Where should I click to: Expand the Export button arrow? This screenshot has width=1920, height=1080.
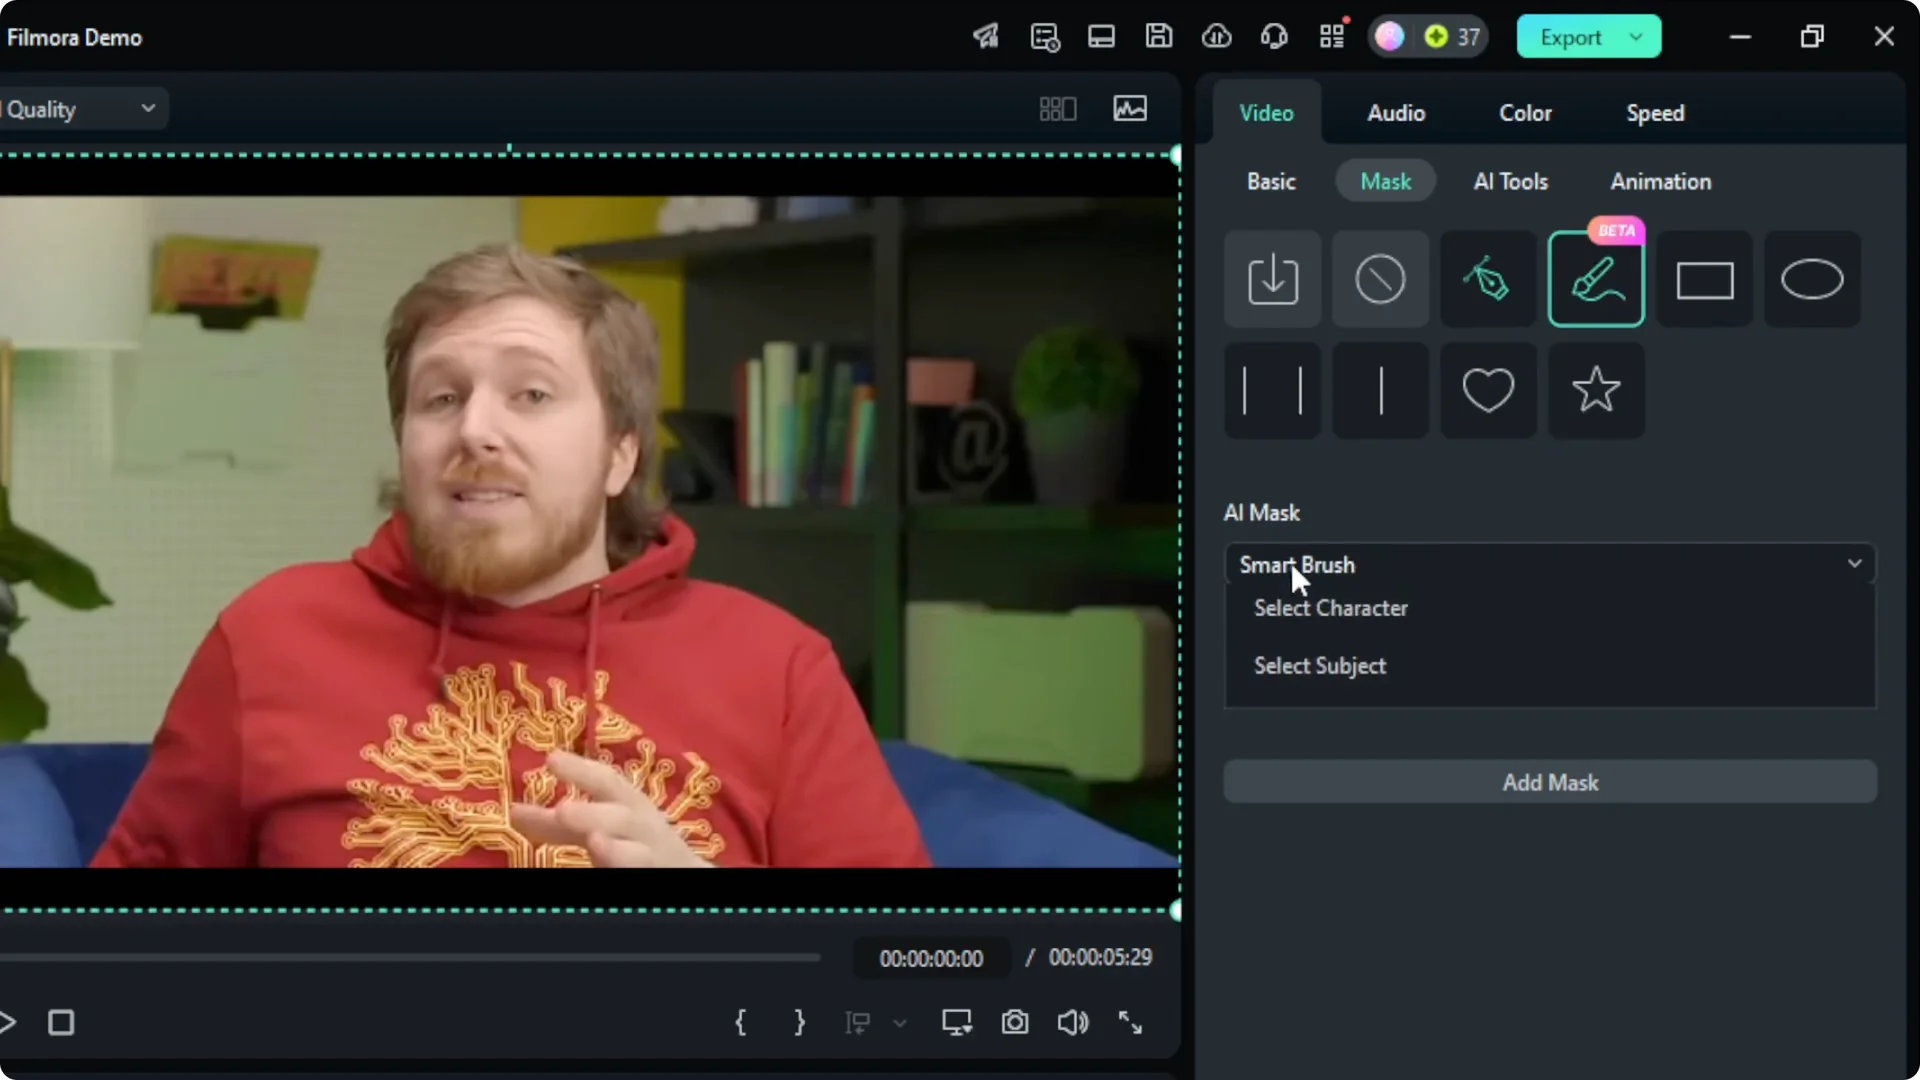coord(1636,37)
